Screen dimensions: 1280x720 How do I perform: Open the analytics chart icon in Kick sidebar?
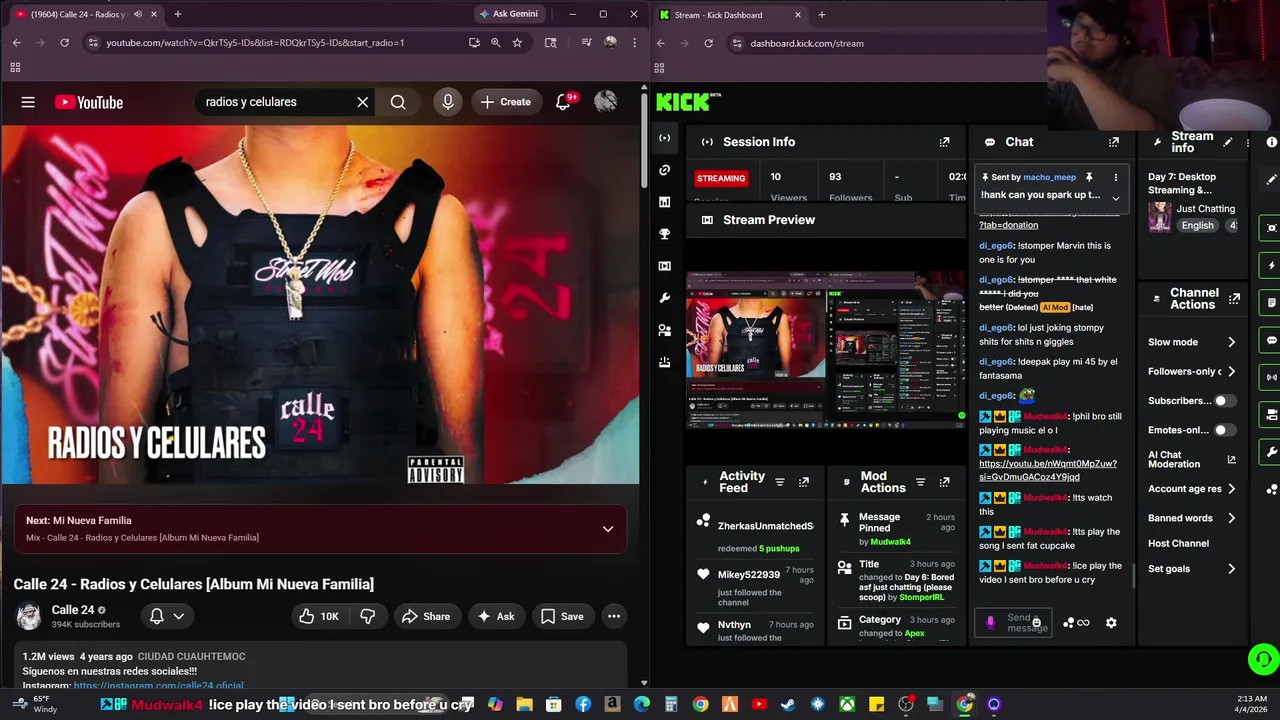[x=665, y=202]
